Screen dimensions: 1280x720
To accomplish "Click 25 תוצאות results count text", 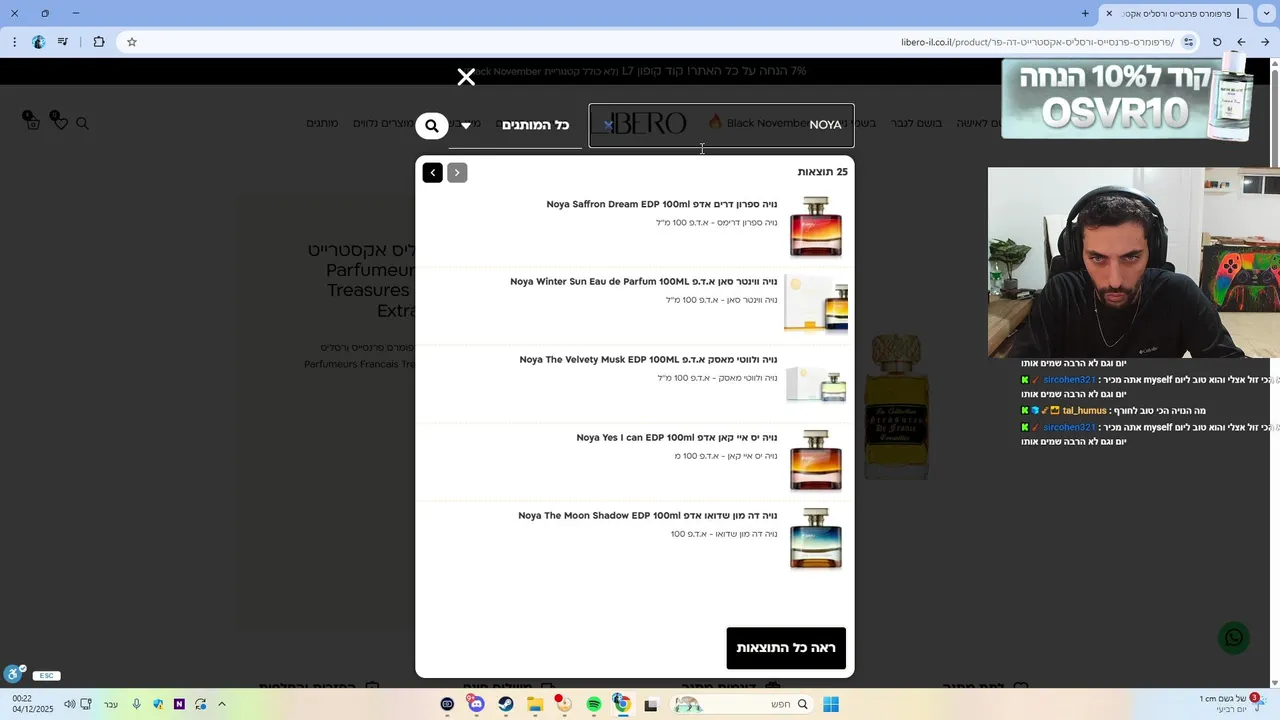I will (822, 172).
